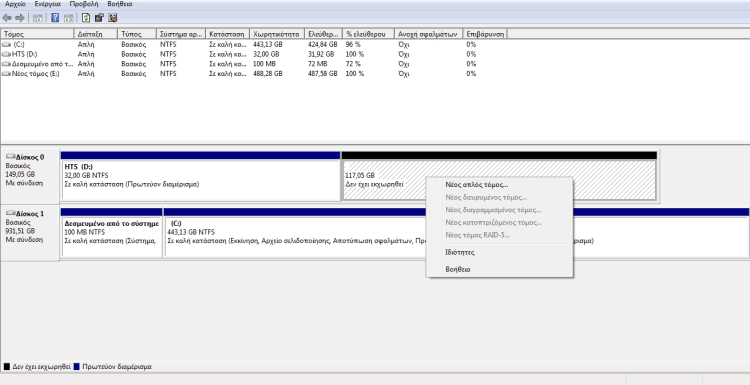Click disabled Νέος διαγραμμισμένος τόμος... entry

pos(499,209)
